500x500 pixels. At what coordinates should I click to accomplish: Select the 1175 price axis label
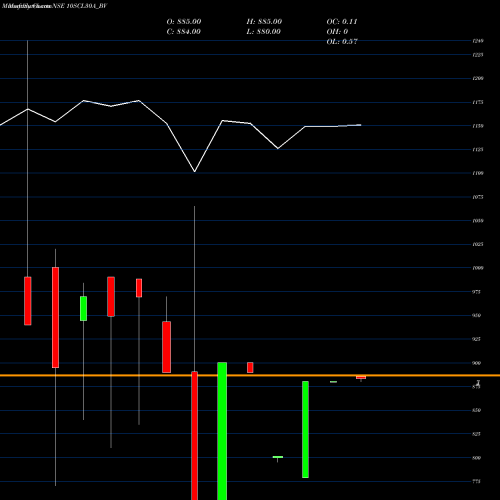(478, 102)
